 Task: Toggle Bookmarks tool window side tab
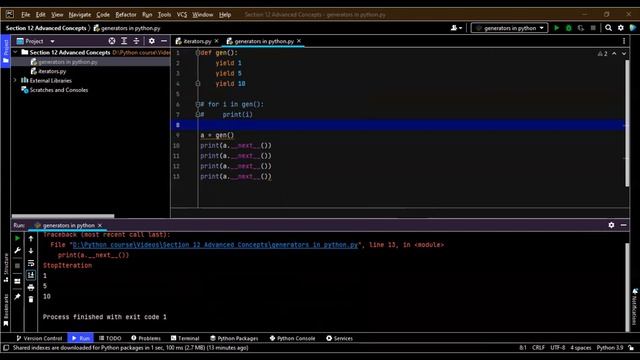pos(6,309)
